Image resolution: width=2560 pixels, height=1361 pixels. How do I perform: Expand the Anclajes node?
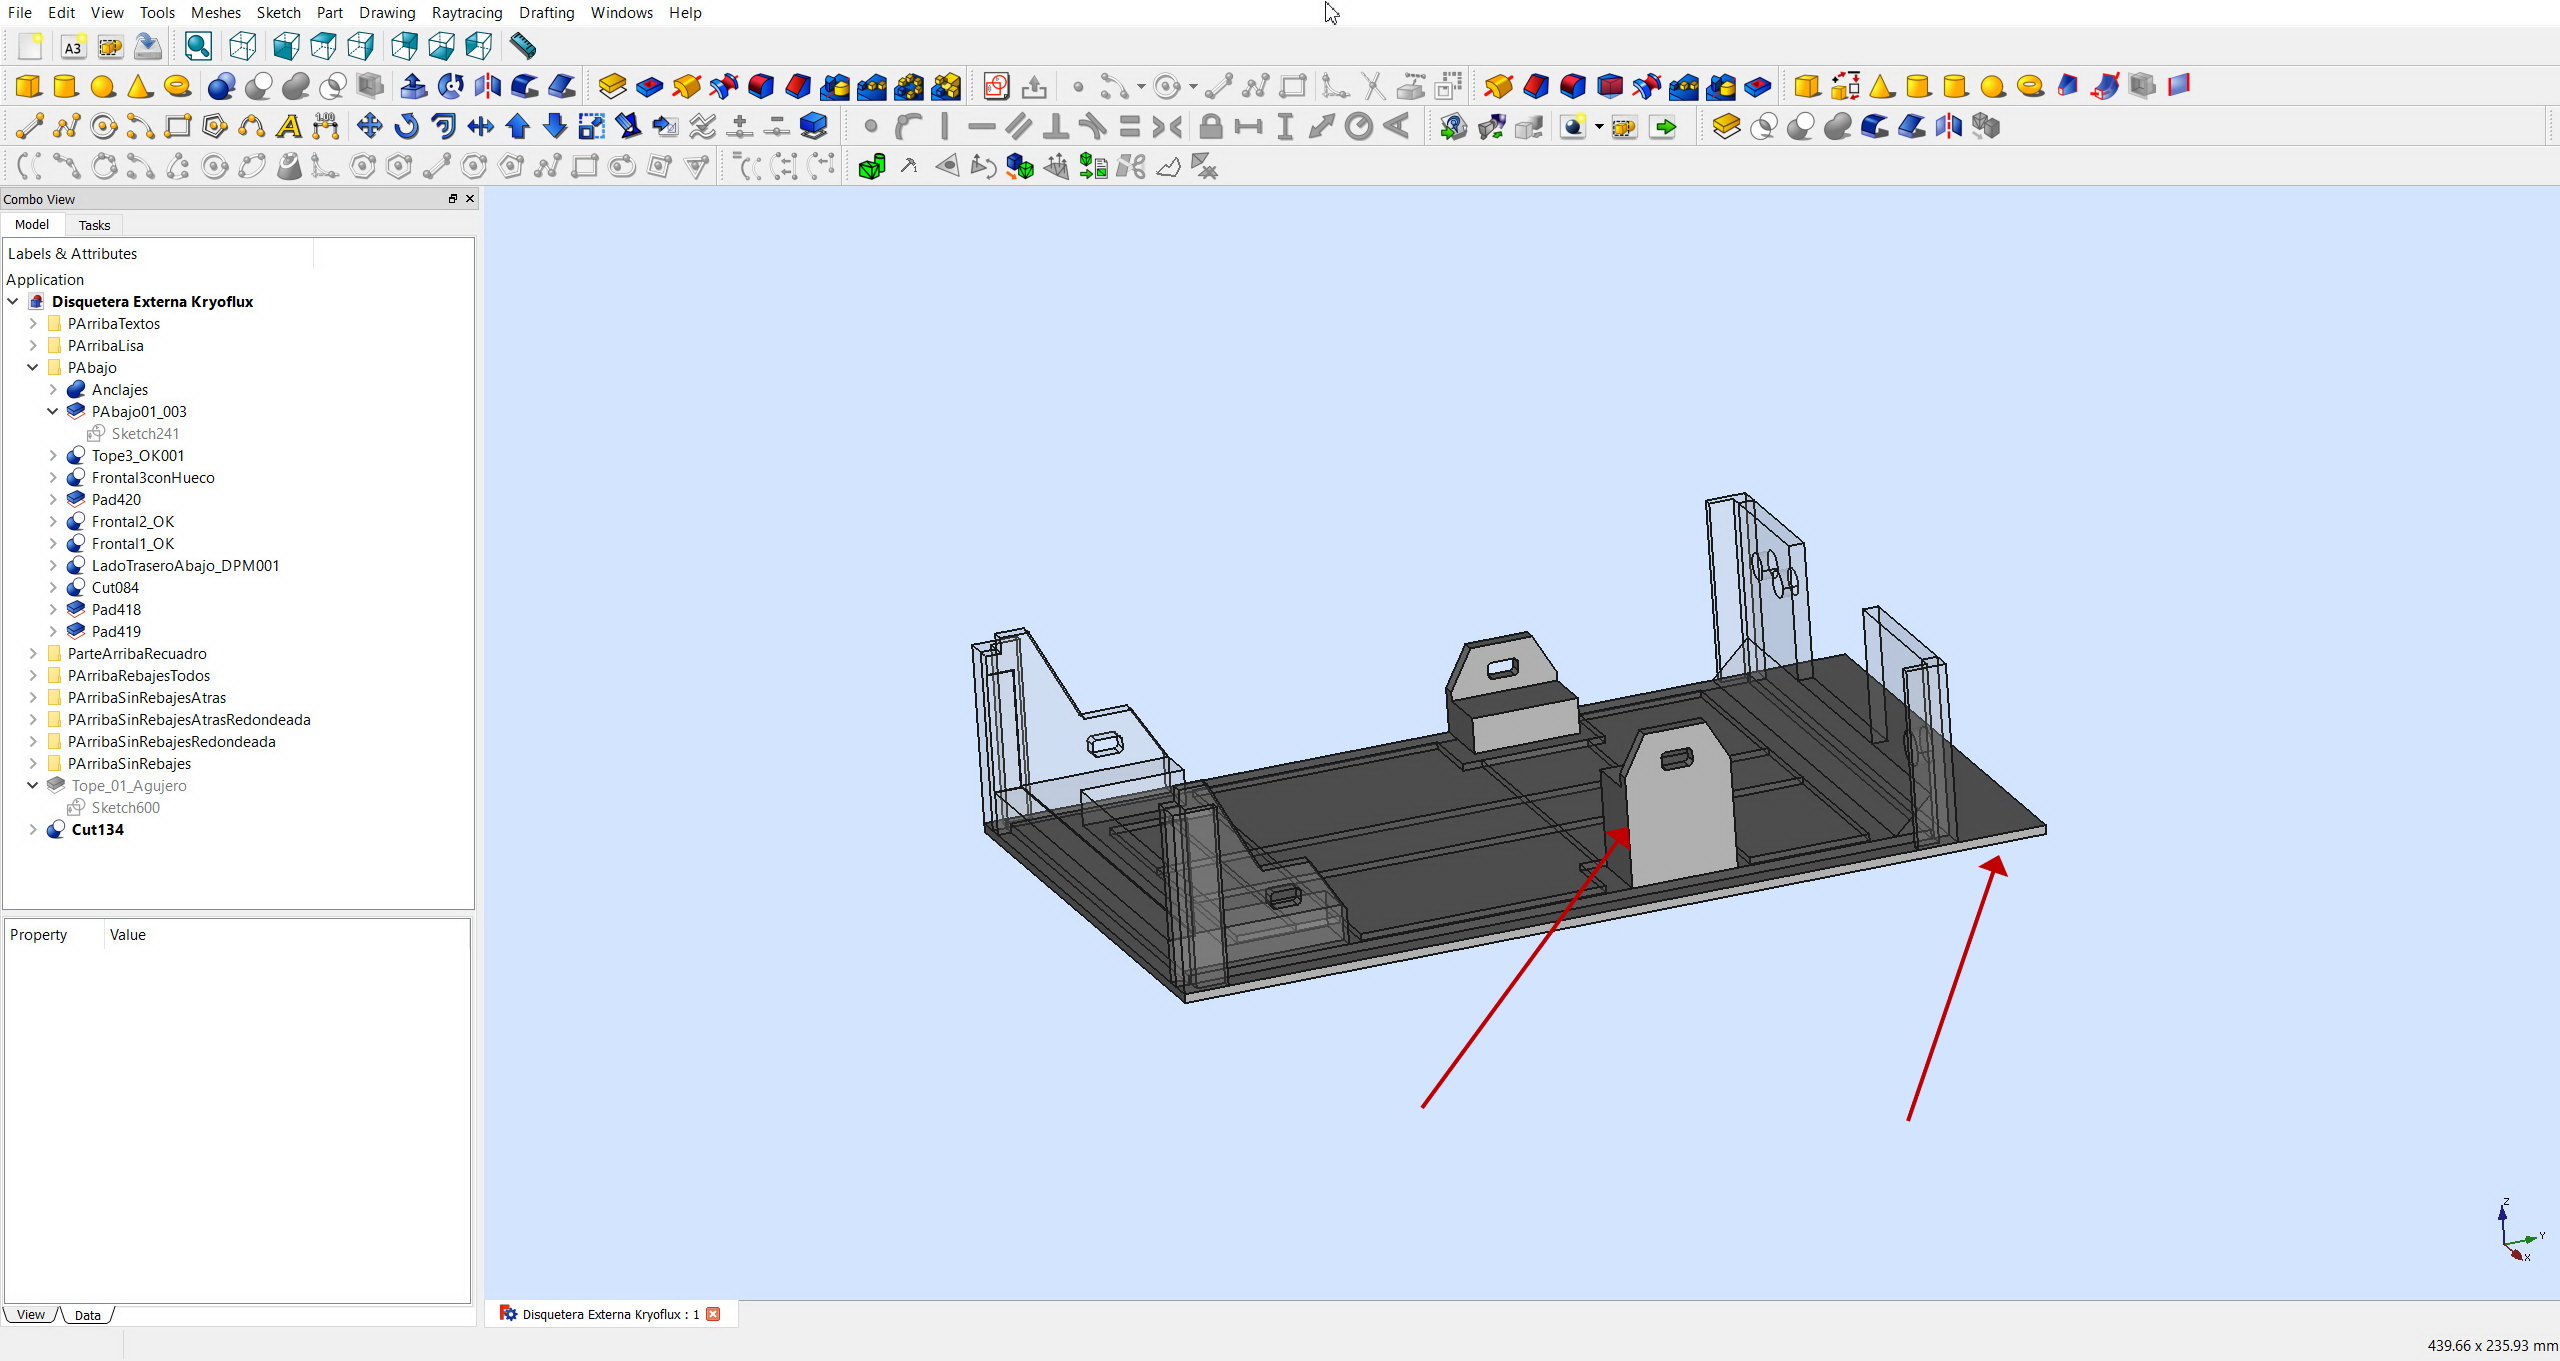[53, 389]
